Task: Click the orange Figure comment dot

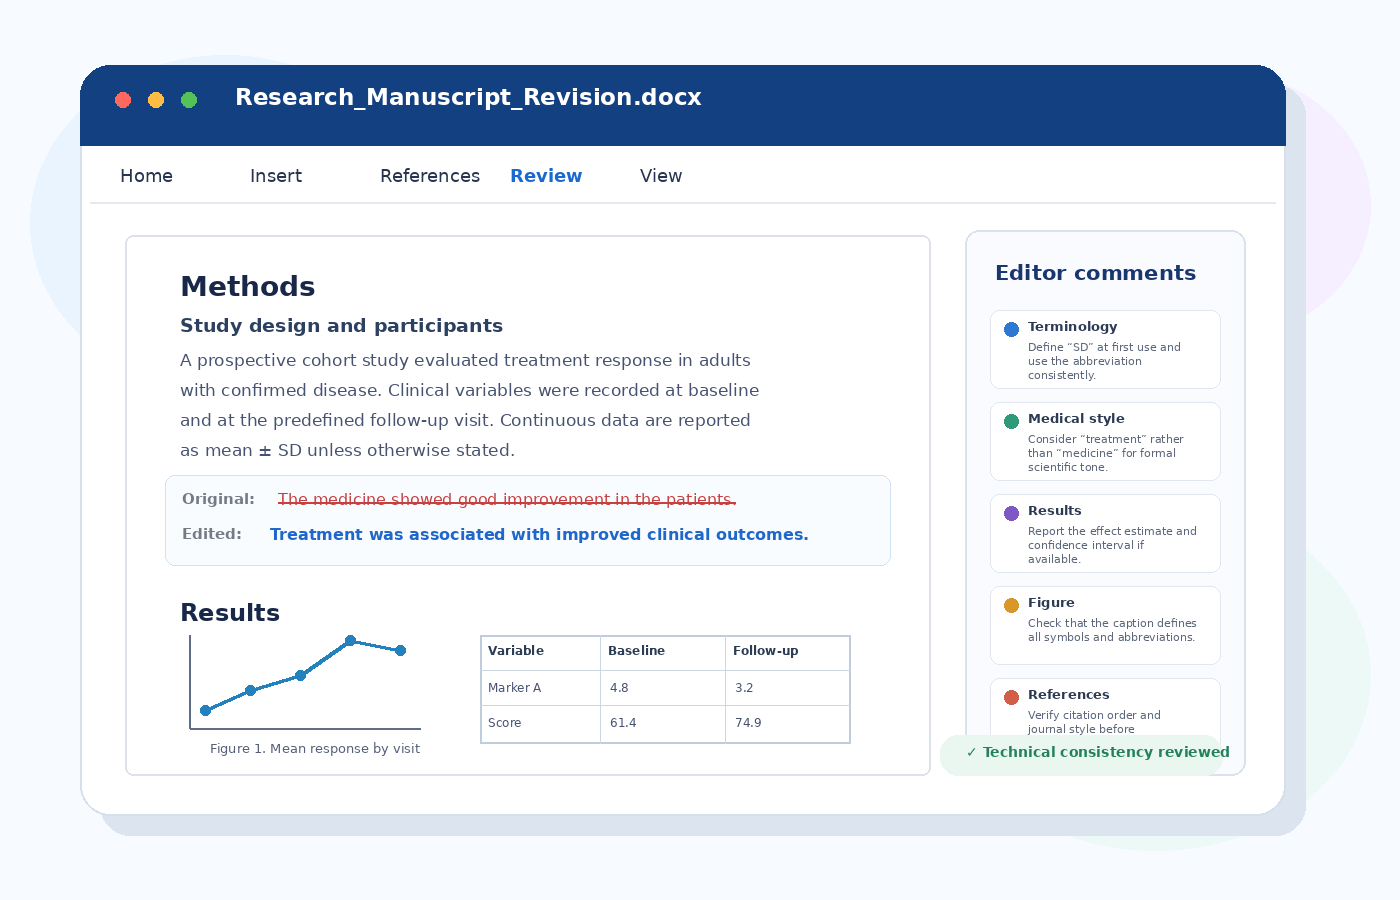Action: (1011, 605)
